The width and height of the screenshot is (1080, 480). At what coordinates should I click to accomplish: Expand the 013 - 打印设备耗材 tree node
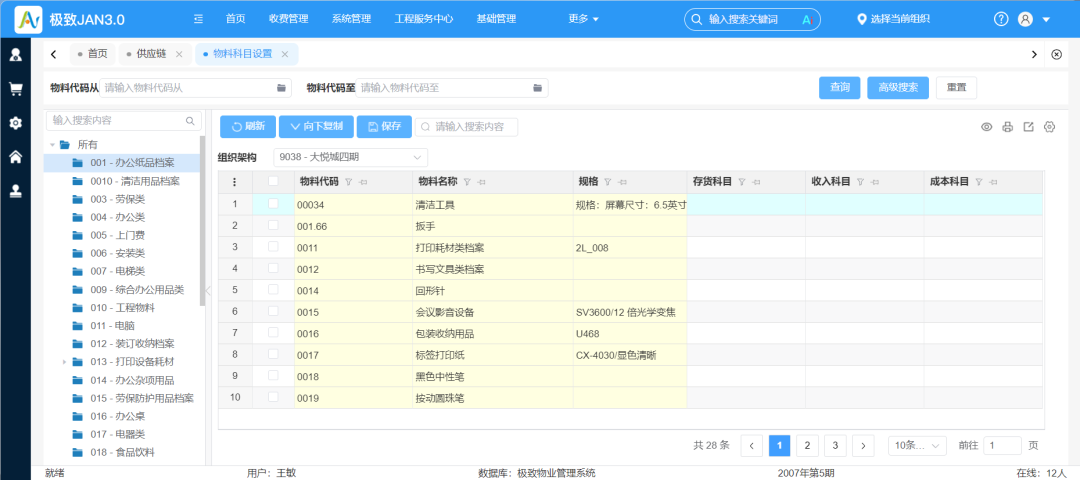pyautogui.click(x=64, y=362)
